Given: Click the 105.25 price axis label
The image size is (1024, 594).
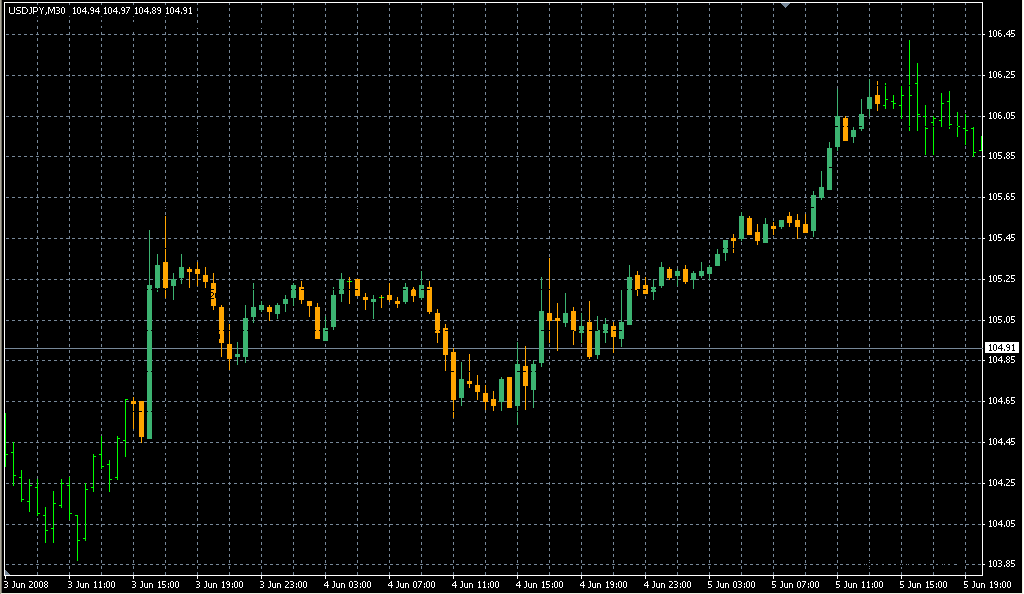Looking at the screenshot, I should point(1001,279).
